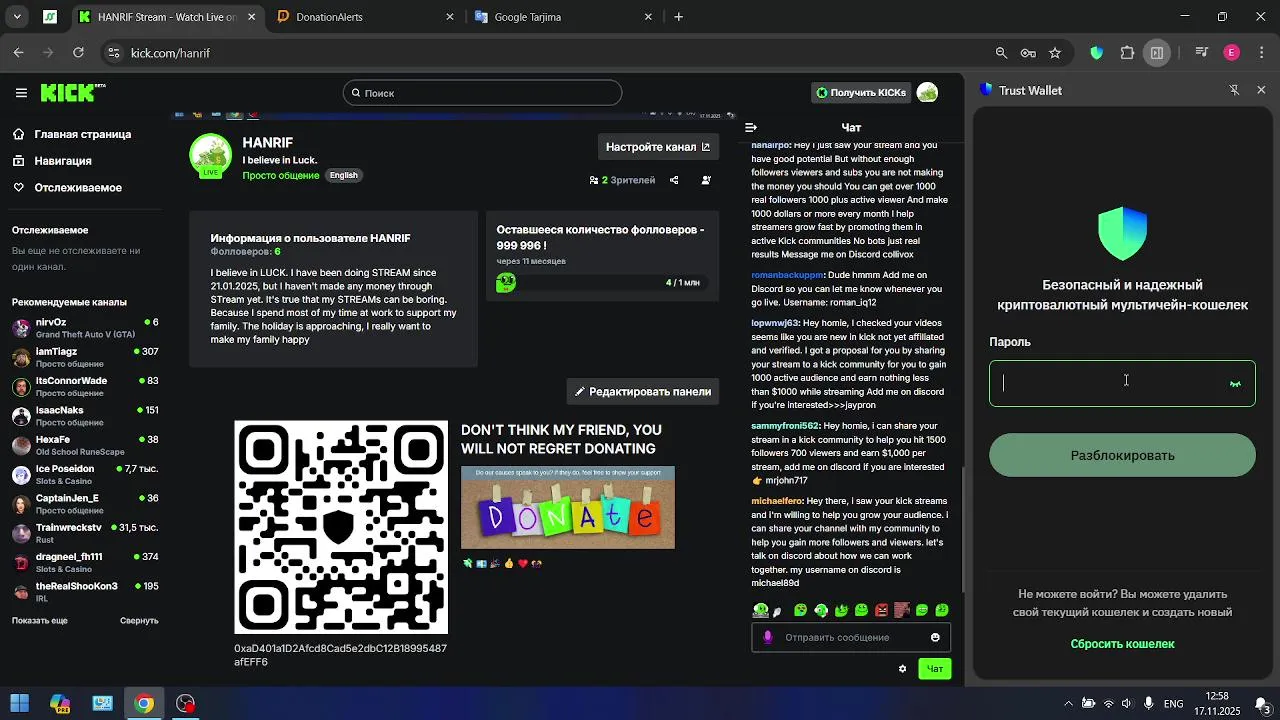
Task: Toggle the Chrome side panel button
Action: tap(1157, 53)
